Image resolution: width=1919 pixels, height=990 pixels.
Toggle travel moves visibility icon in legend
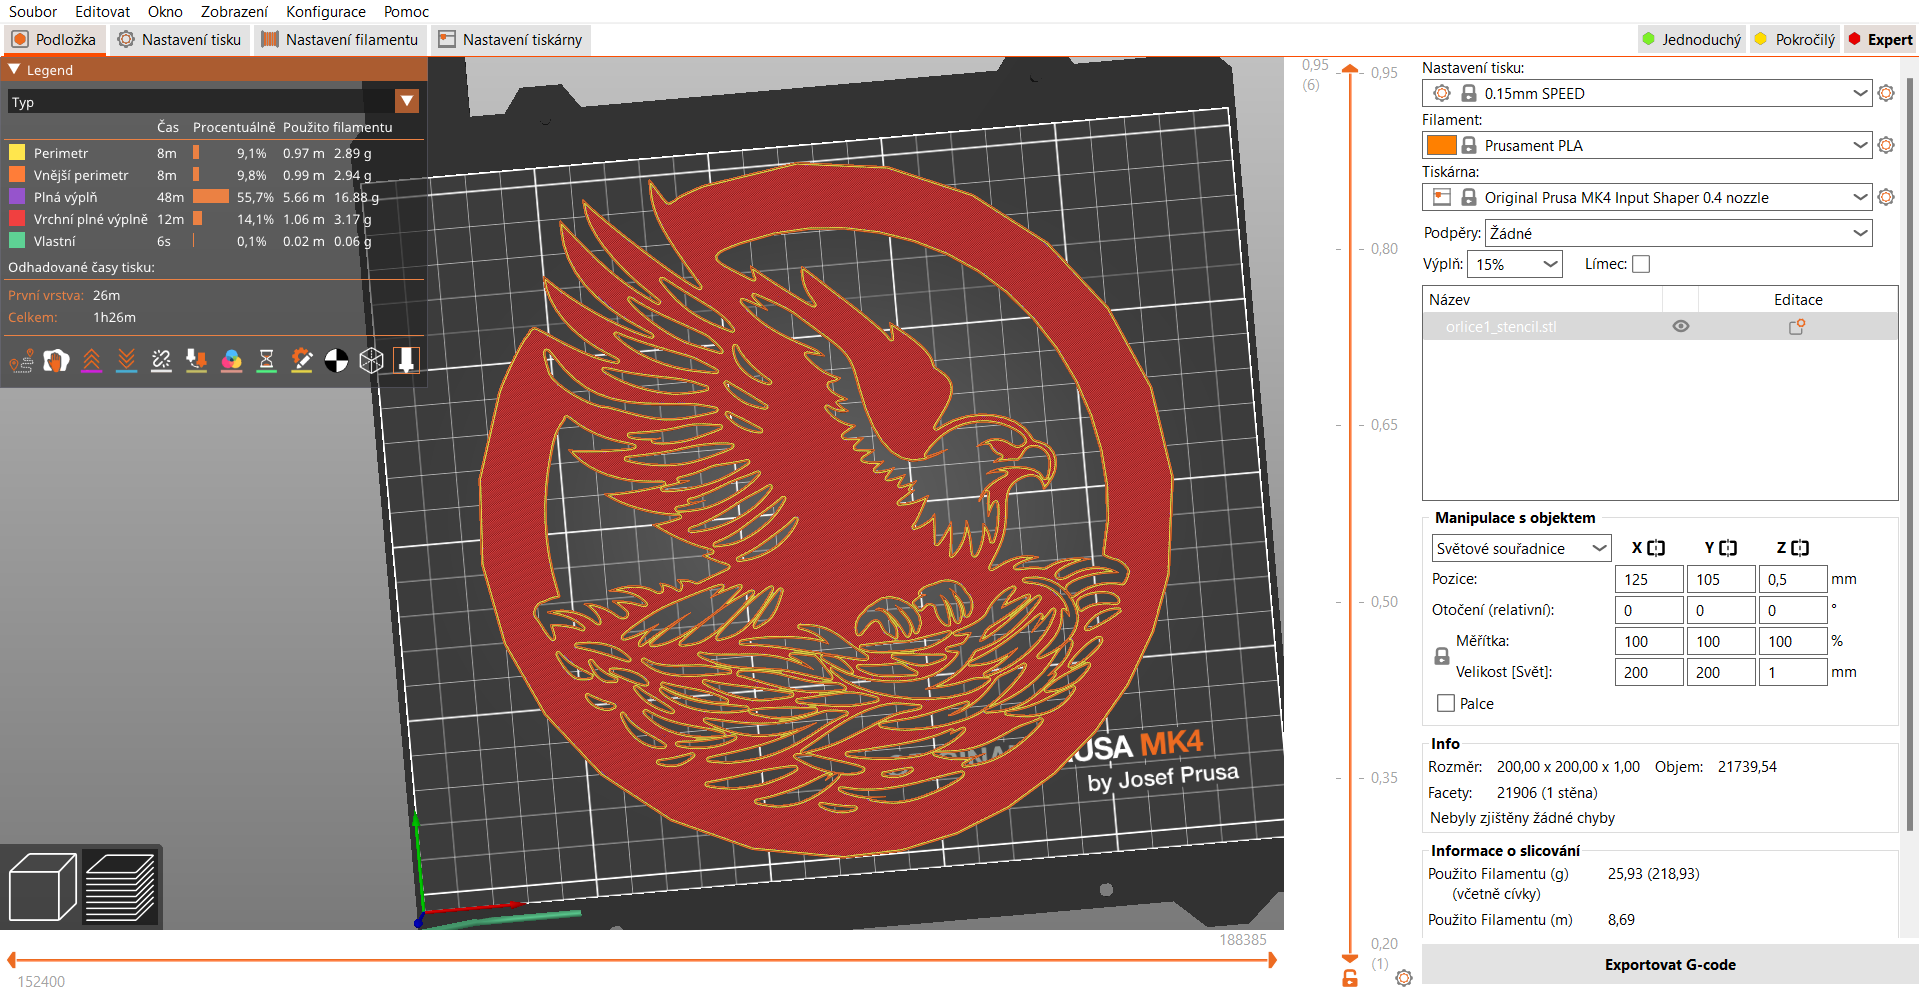pos(22,361)
